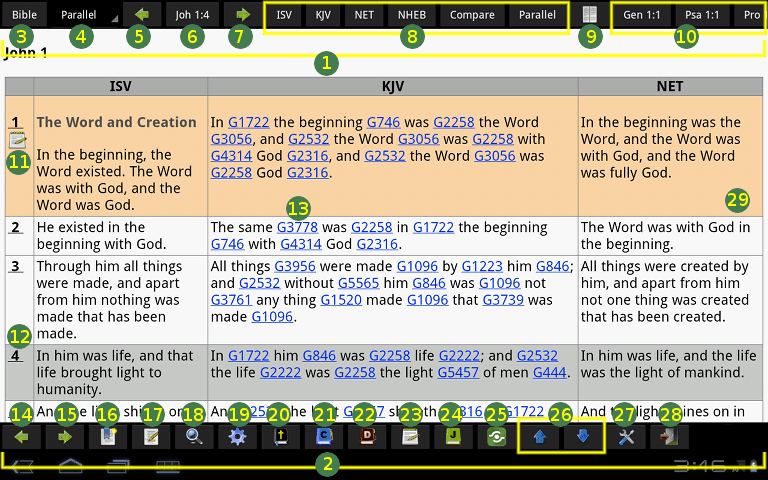Click the KJV column header in the table

tap(393, 86)
